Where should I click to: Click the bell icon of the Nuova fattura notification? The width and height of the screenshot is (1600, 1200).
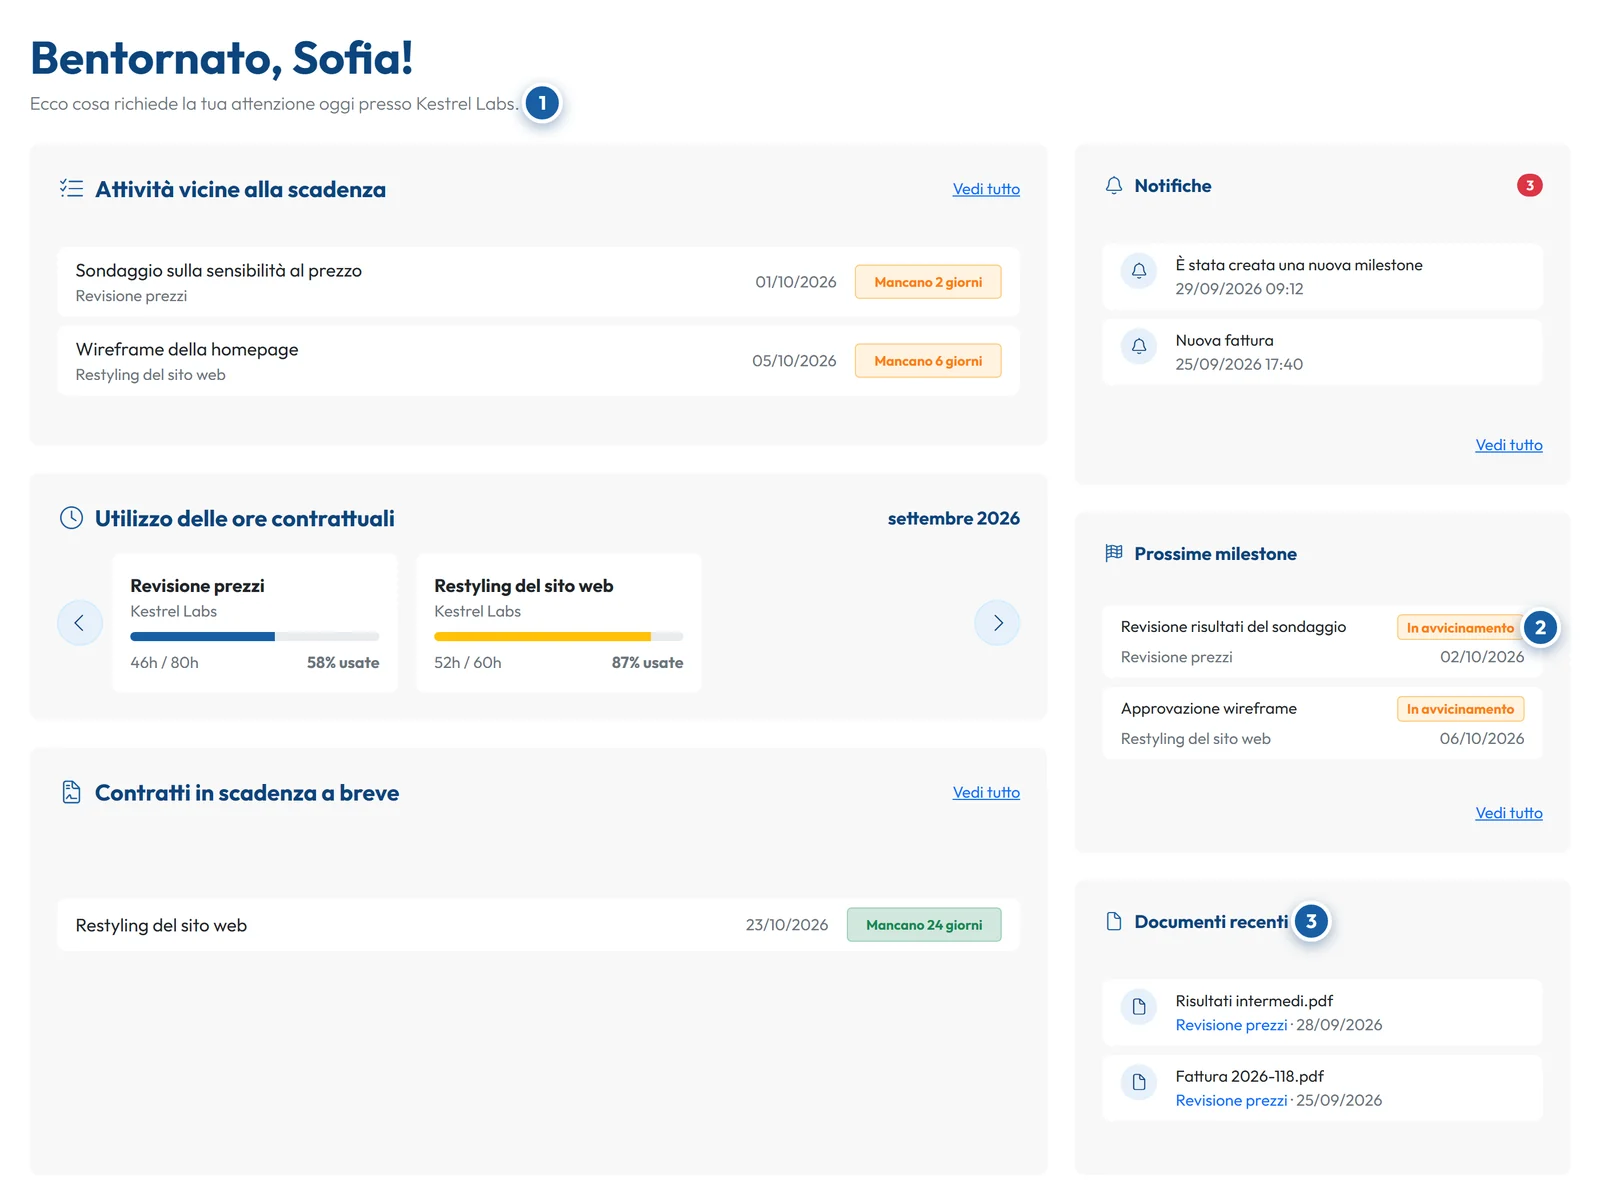coord(1139,346)
